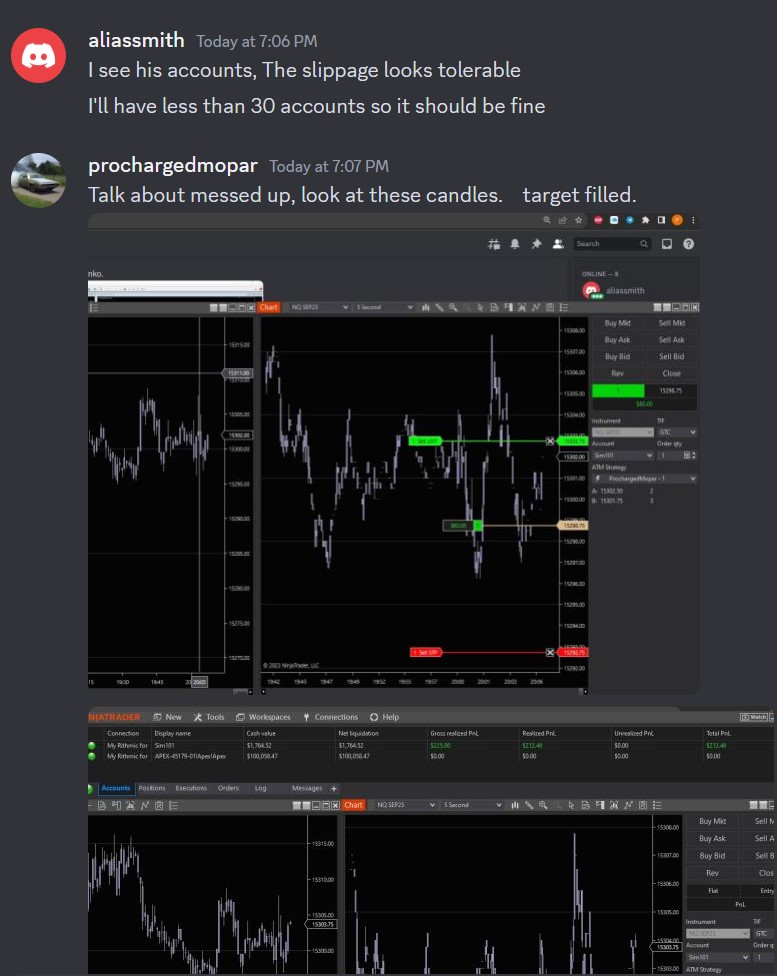Switch to the Orders tab
The width and height of the screenshot is (777, 976).
228,788
